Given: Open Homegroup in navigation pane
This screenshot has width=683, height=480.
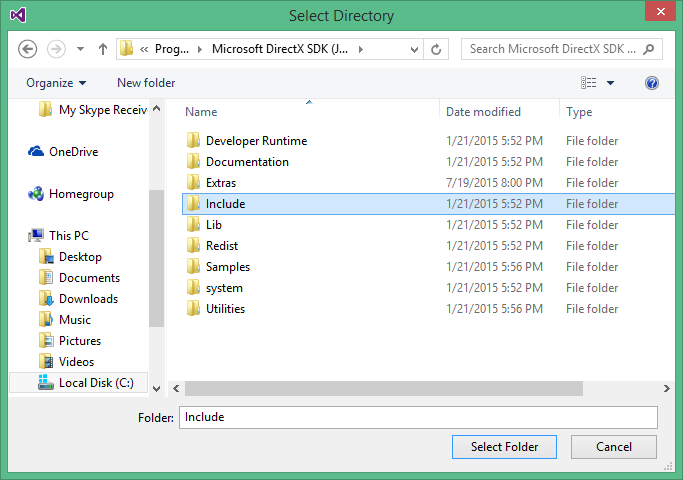Looking at the screenshot, I should pyautogui.click(x=71, y=194).
